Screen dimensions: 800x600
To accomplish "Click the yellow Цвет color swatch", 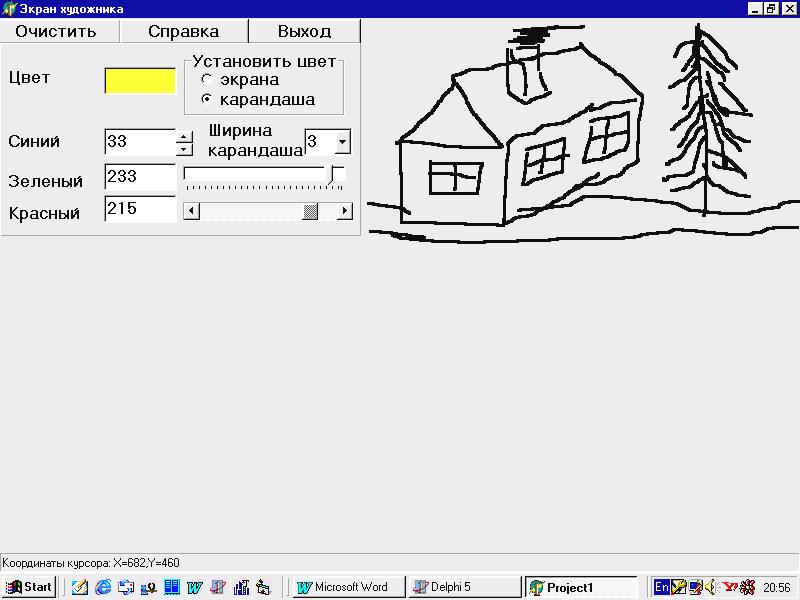I will (x=140, y=81).
